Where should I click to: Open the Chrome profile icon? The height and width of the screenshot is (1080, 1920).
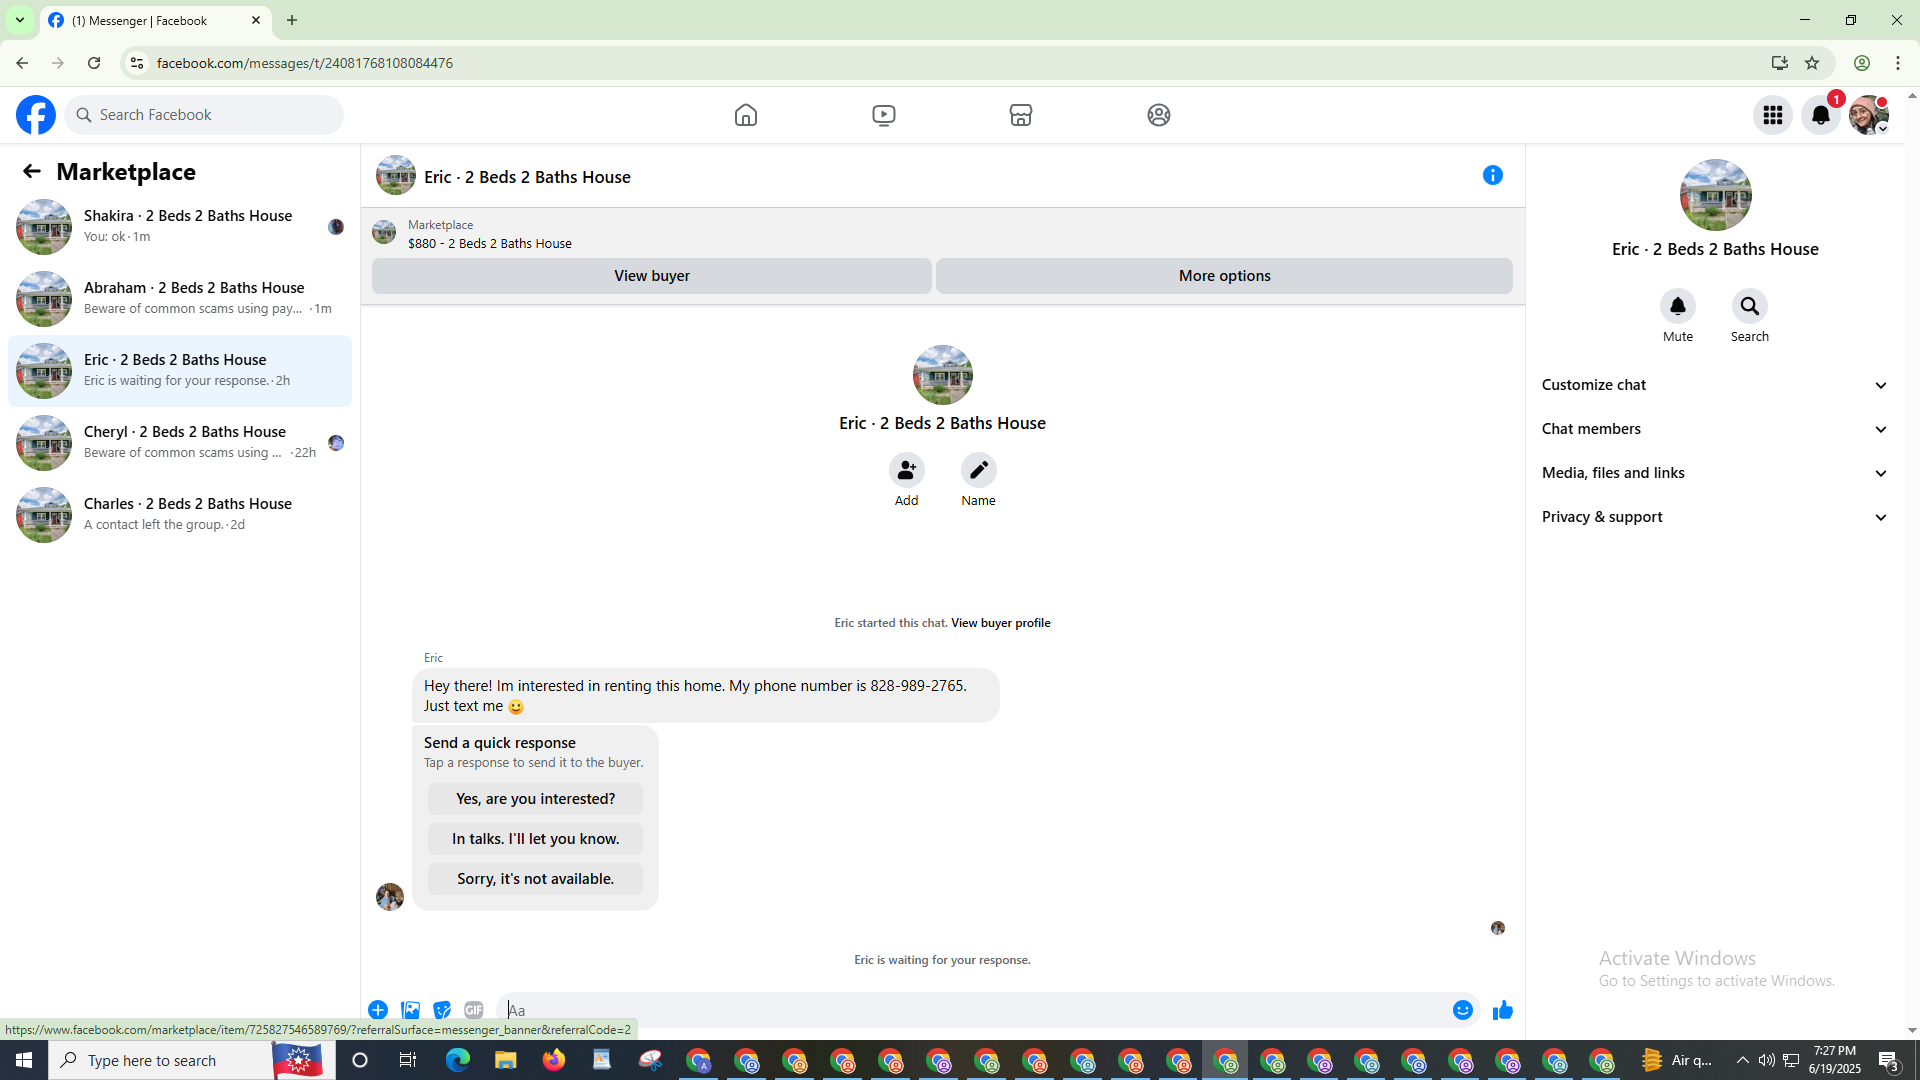pos(1862,63)
